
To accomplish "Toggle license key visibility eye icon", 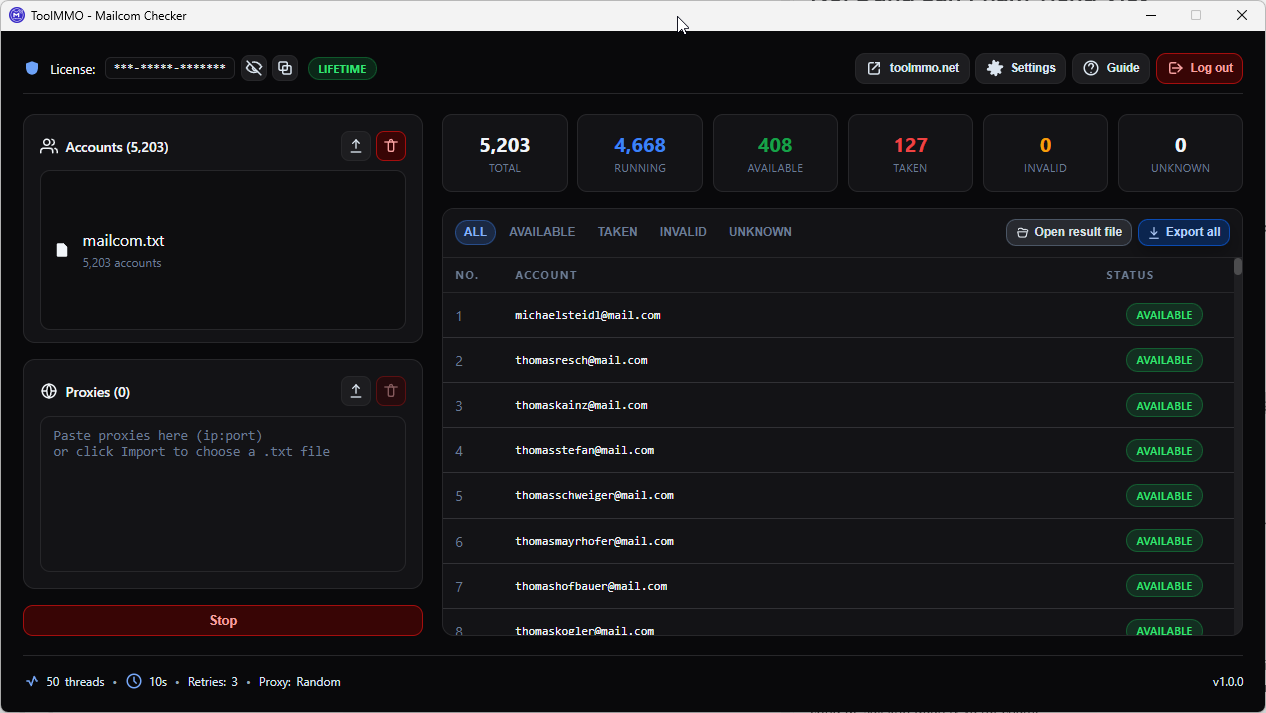I will (254, 68).
